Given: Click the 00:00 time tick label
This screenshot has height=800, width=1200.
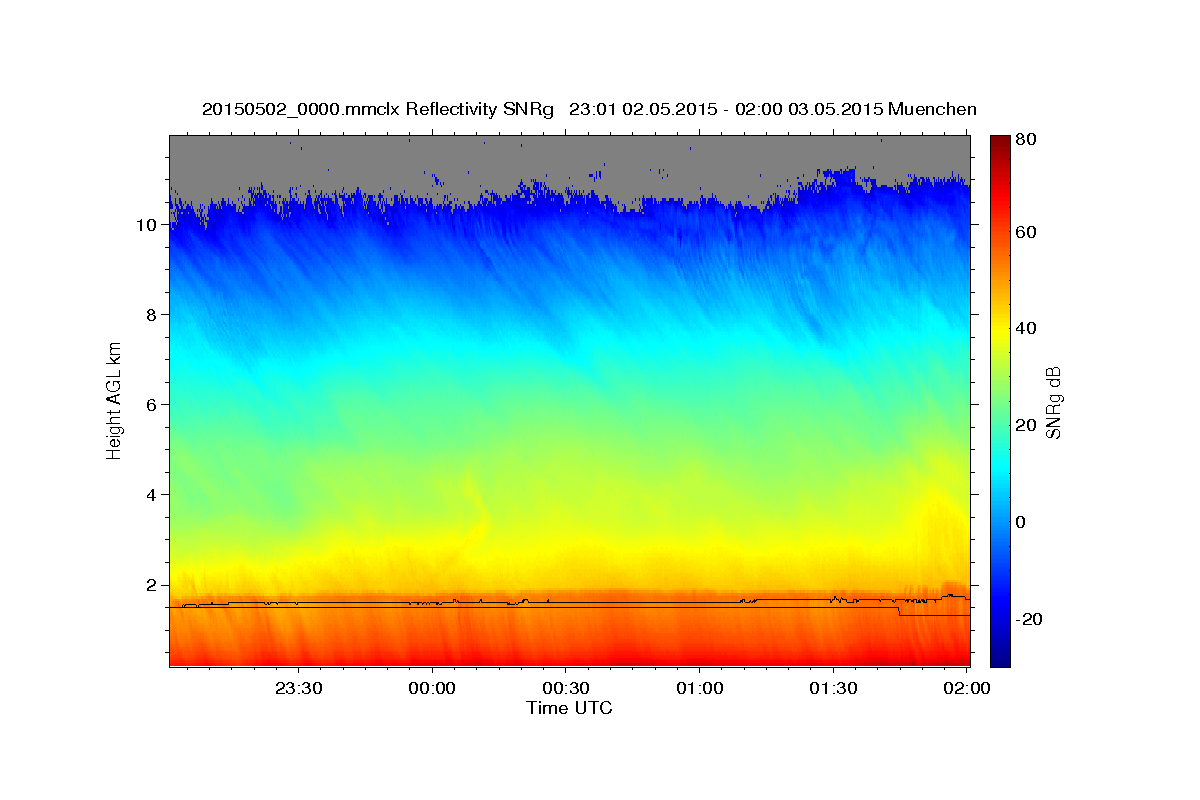Looking at the screenshot, I should coord(432,689).
